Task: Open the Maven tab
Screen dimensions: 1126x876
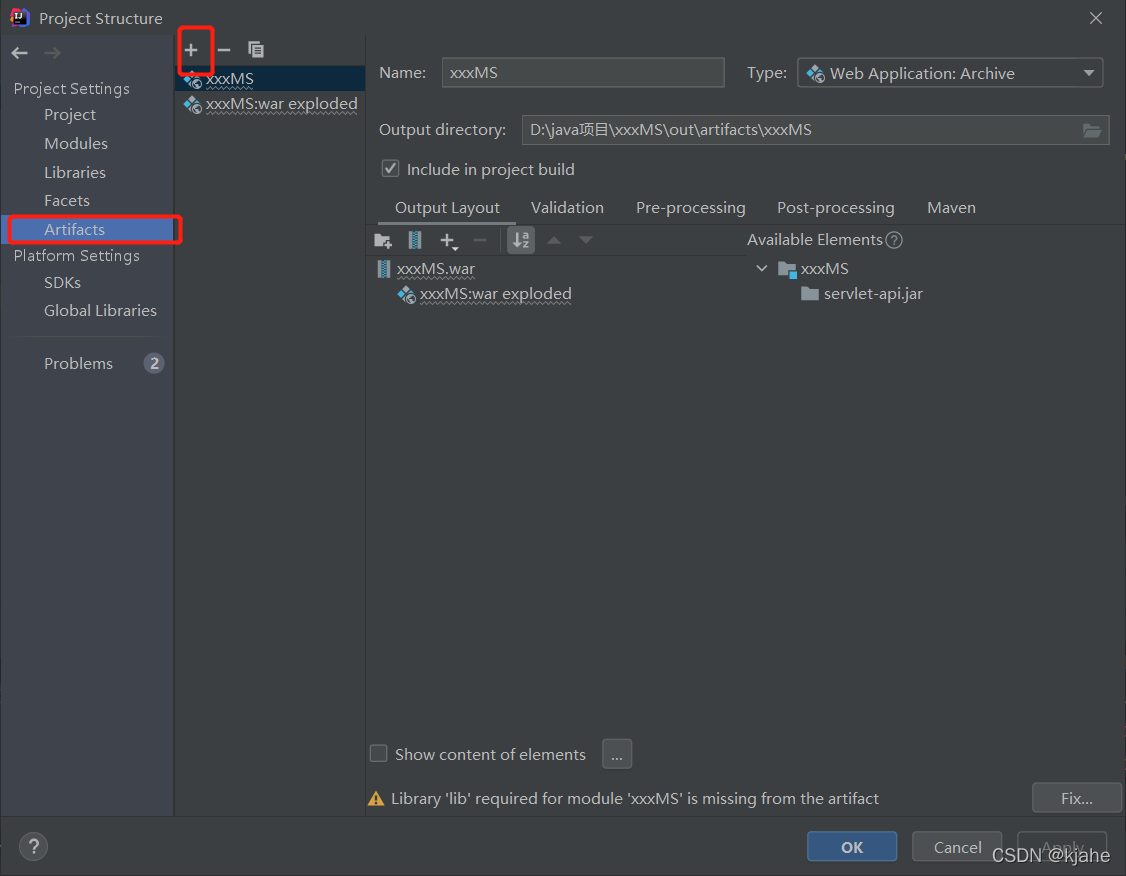Action: pyautogui.click(x=951, y=208)
